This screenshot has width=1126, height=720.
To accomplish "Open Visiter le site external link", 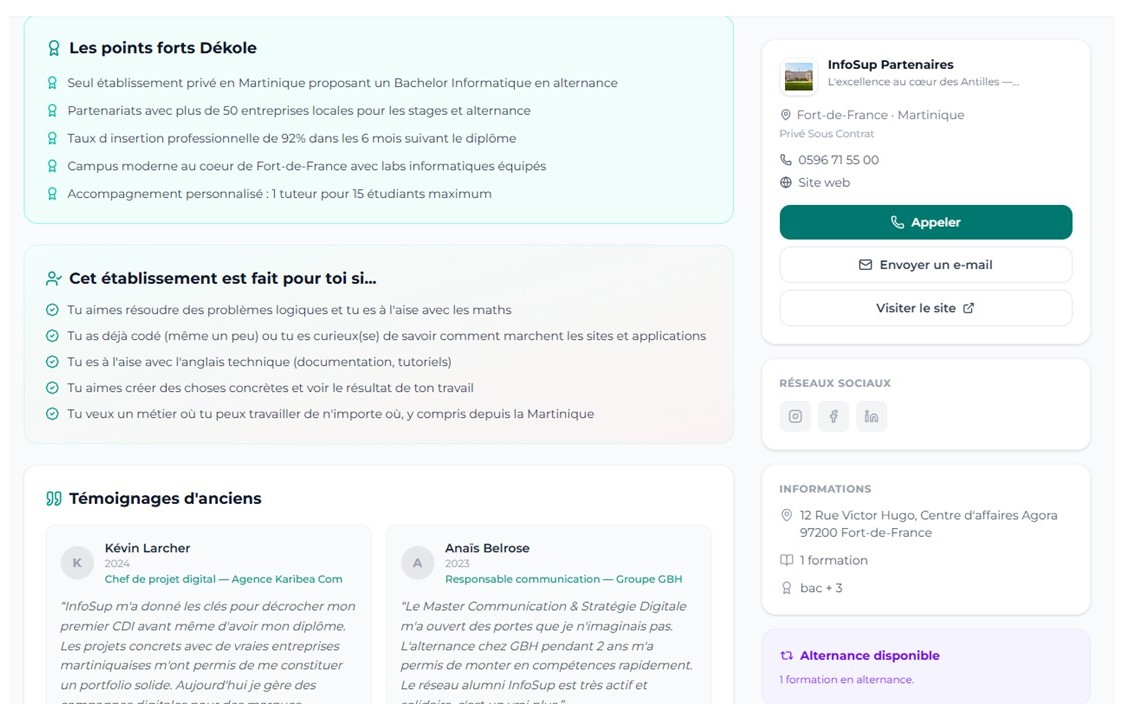I will 925,308.
